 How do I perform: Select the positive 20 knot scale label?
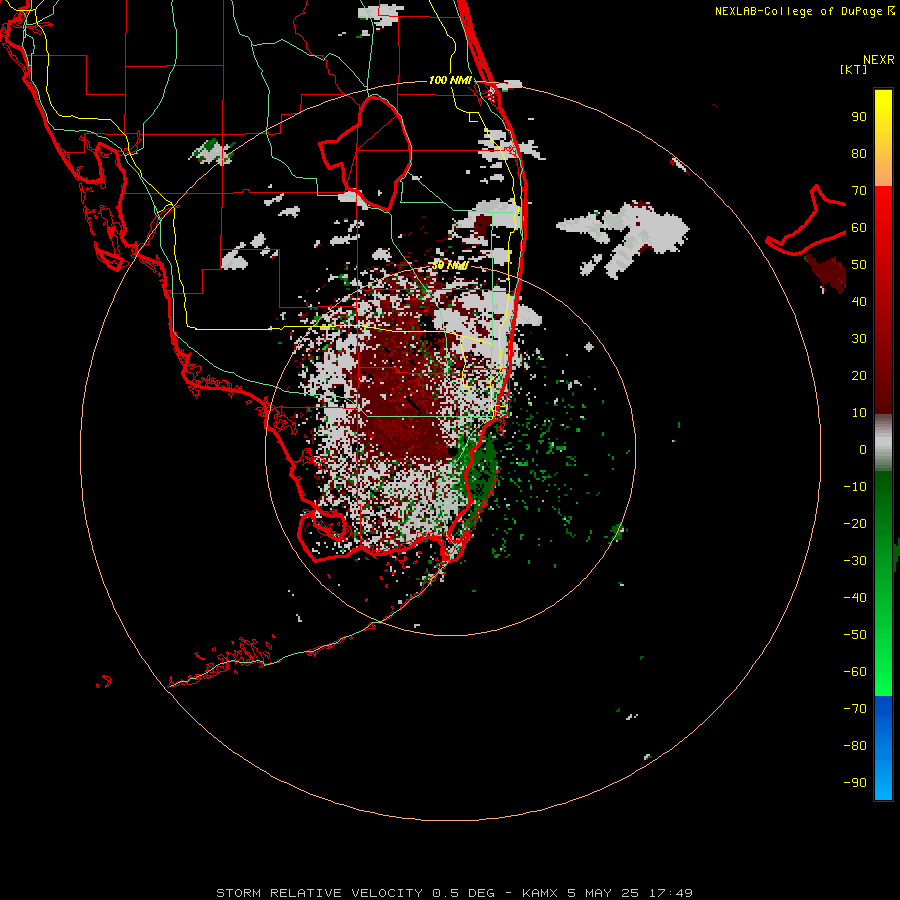[x=859, y=376]
